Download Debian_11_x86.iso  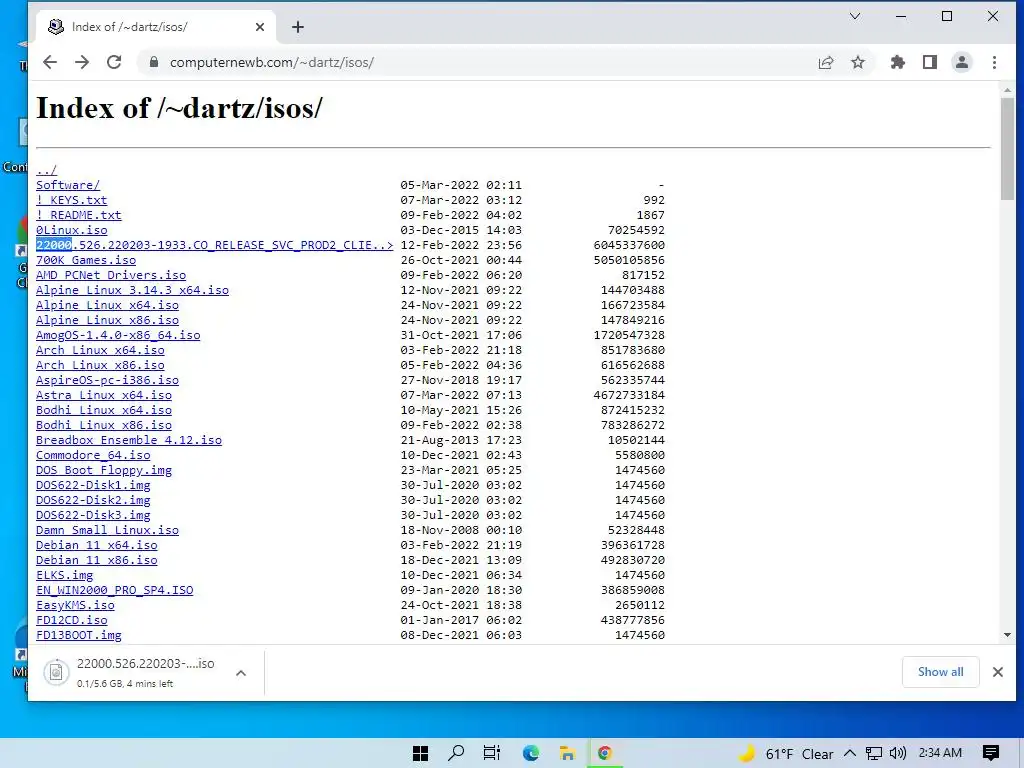tap(97, 560)
